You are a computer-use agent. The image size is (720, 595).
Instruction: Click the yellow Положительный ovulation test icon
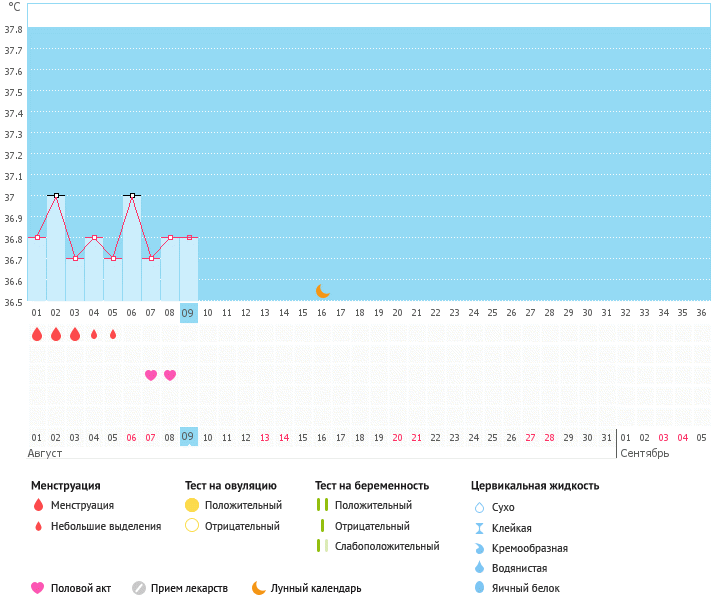[x=192, y=505]
